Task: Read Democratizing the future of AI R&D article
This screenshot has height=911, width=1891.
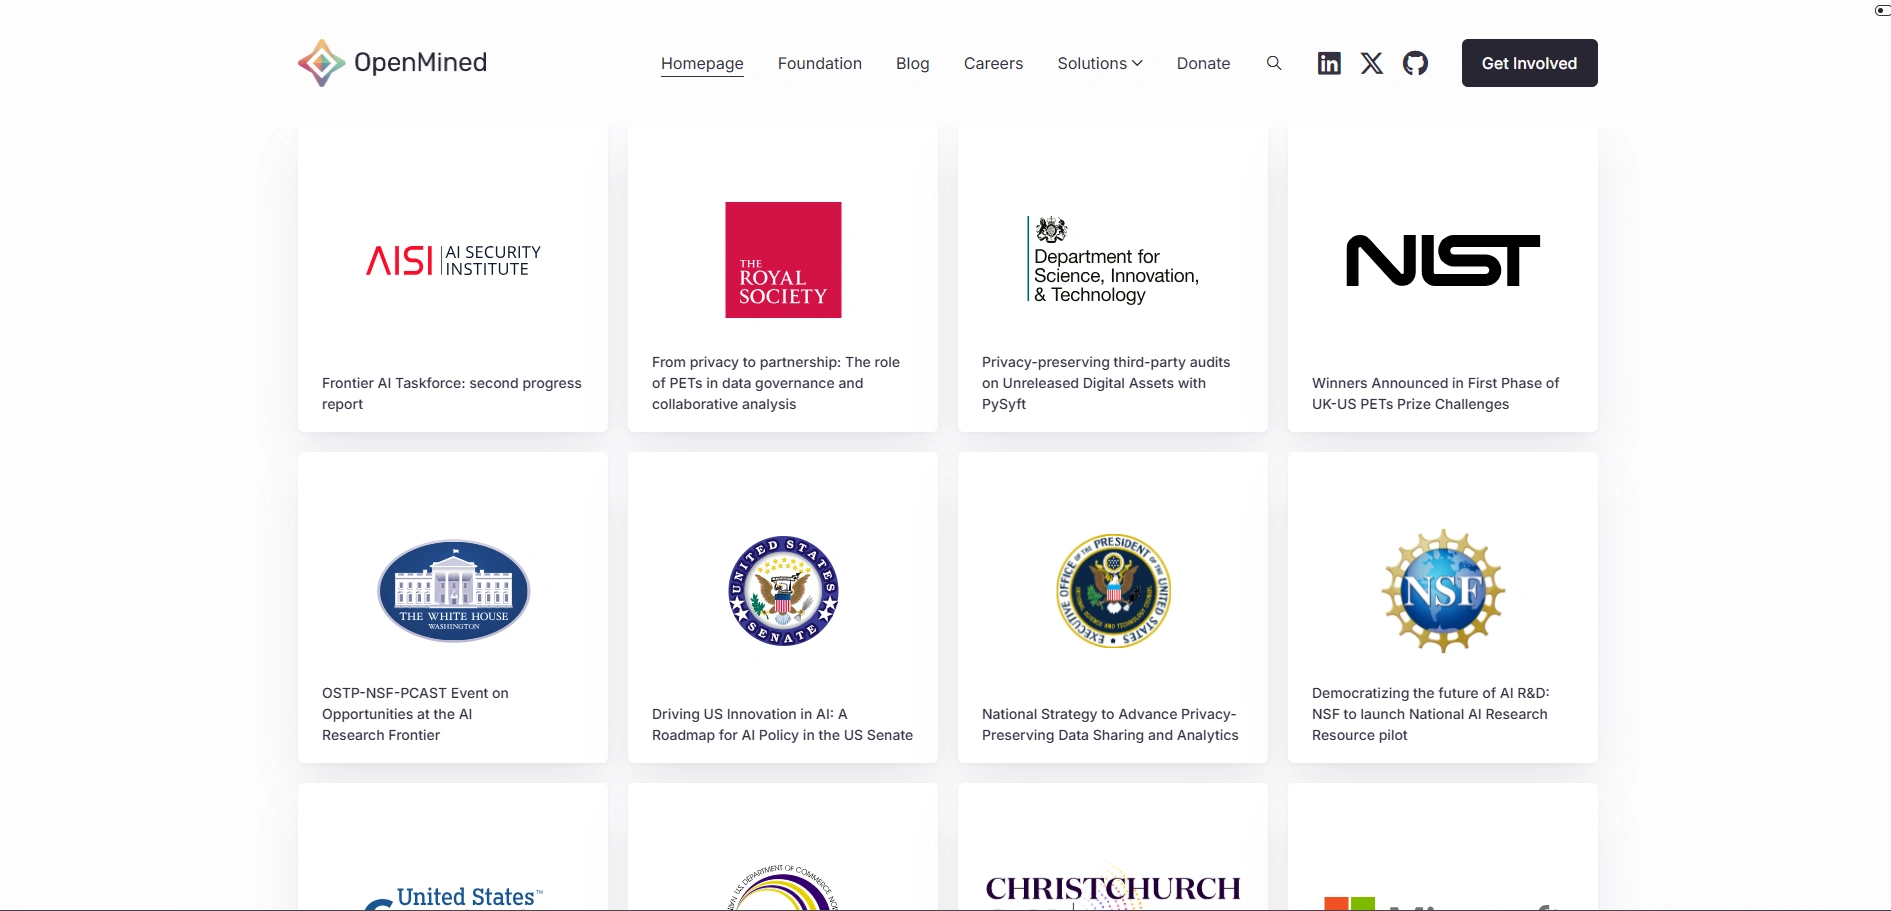Action: (1431, 714)
